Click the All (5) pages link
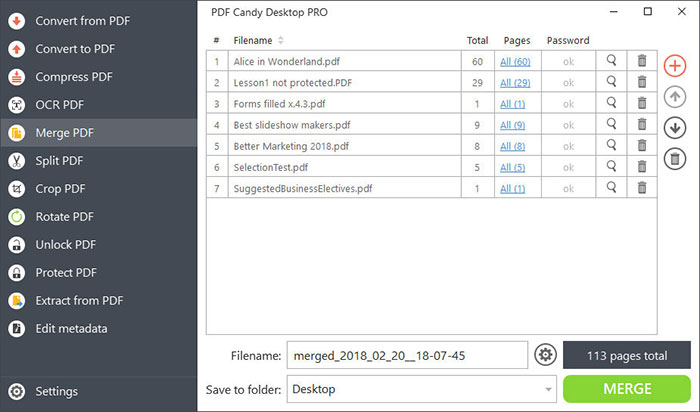Viewport: 700px width, 412px height. pyautogui.click(x=512, y=167)
